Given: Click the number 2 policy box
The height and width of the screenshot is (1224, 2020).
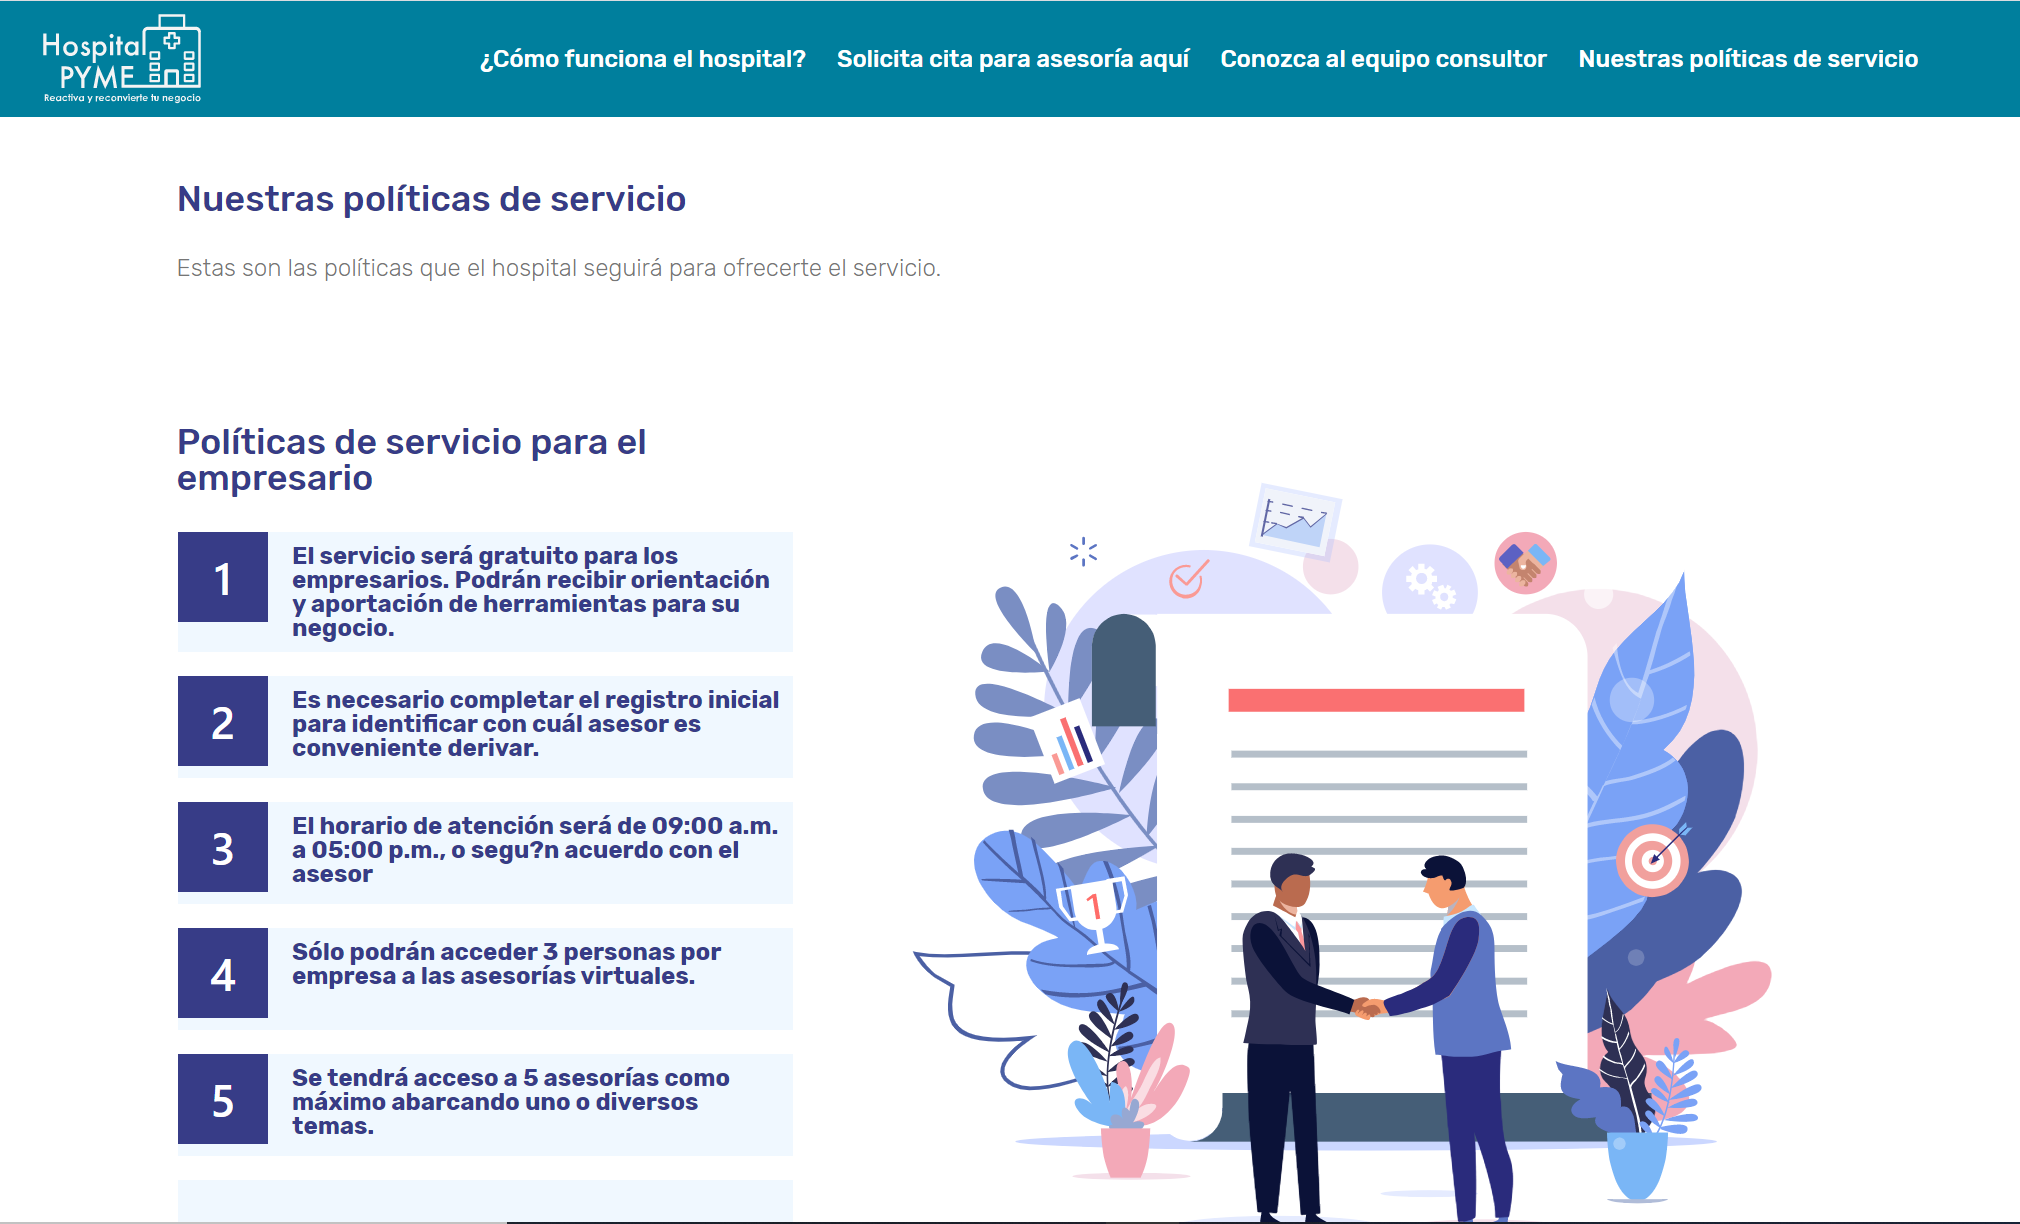Looking at the screenshot, I should point(223,722).
